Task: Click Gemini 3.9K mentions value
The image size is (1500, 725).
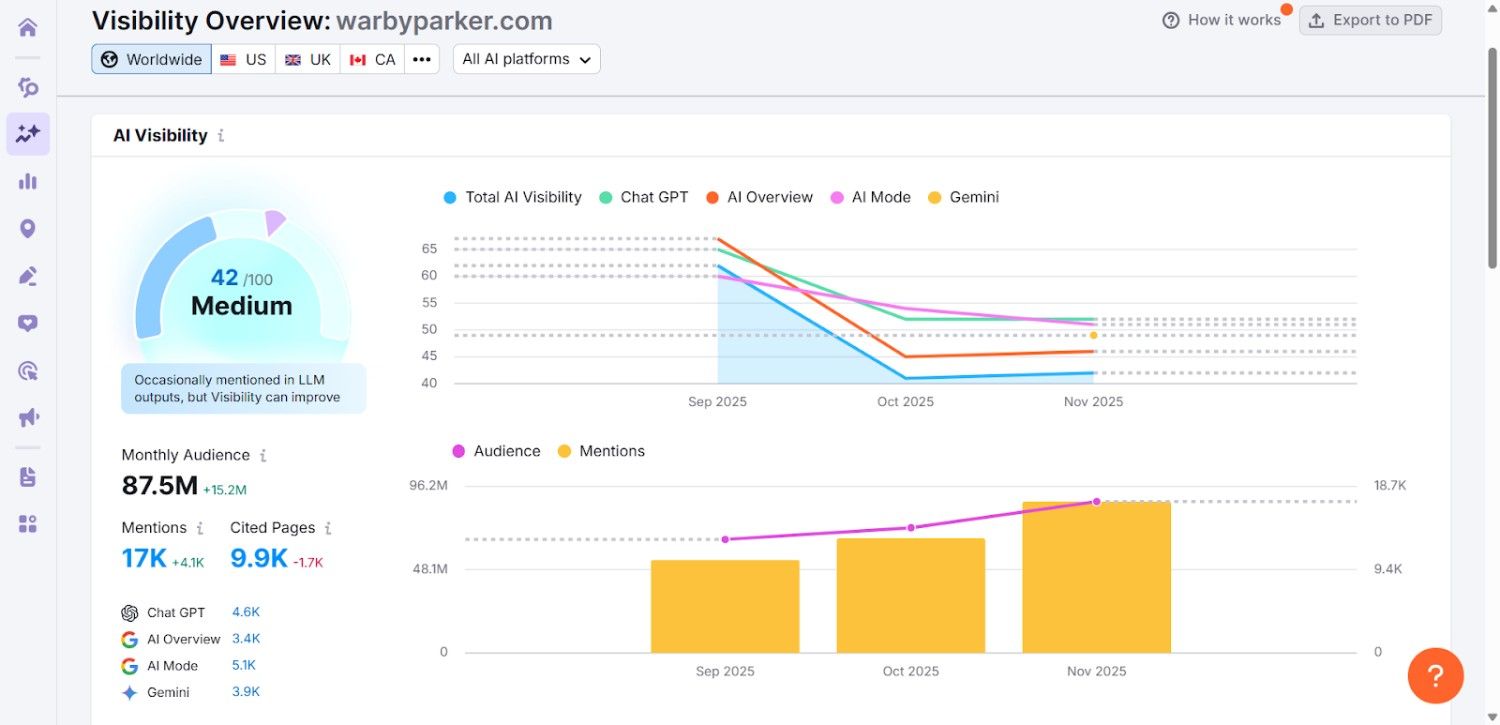Action: click(246, 691)
